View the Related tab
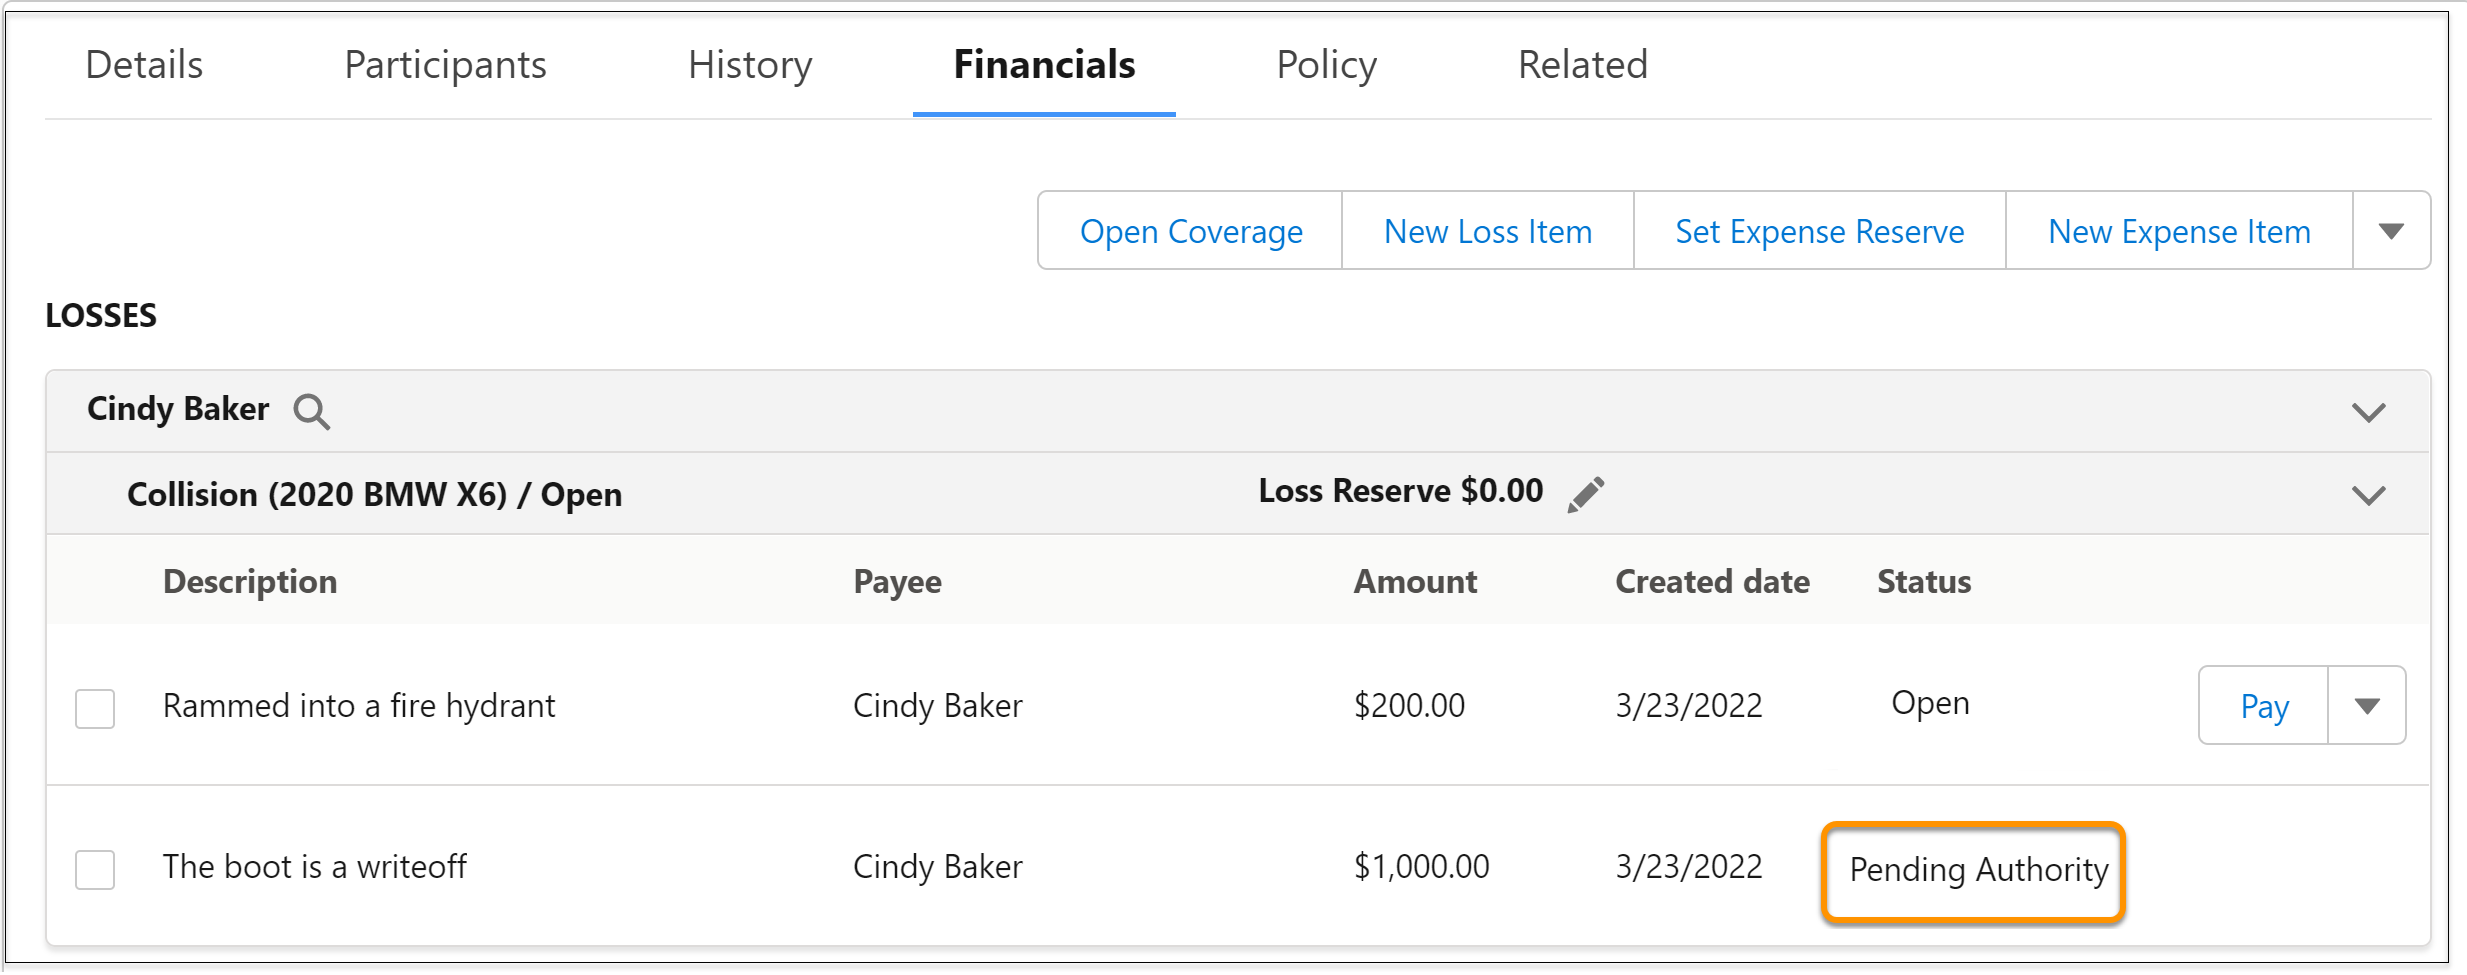 1582,65
